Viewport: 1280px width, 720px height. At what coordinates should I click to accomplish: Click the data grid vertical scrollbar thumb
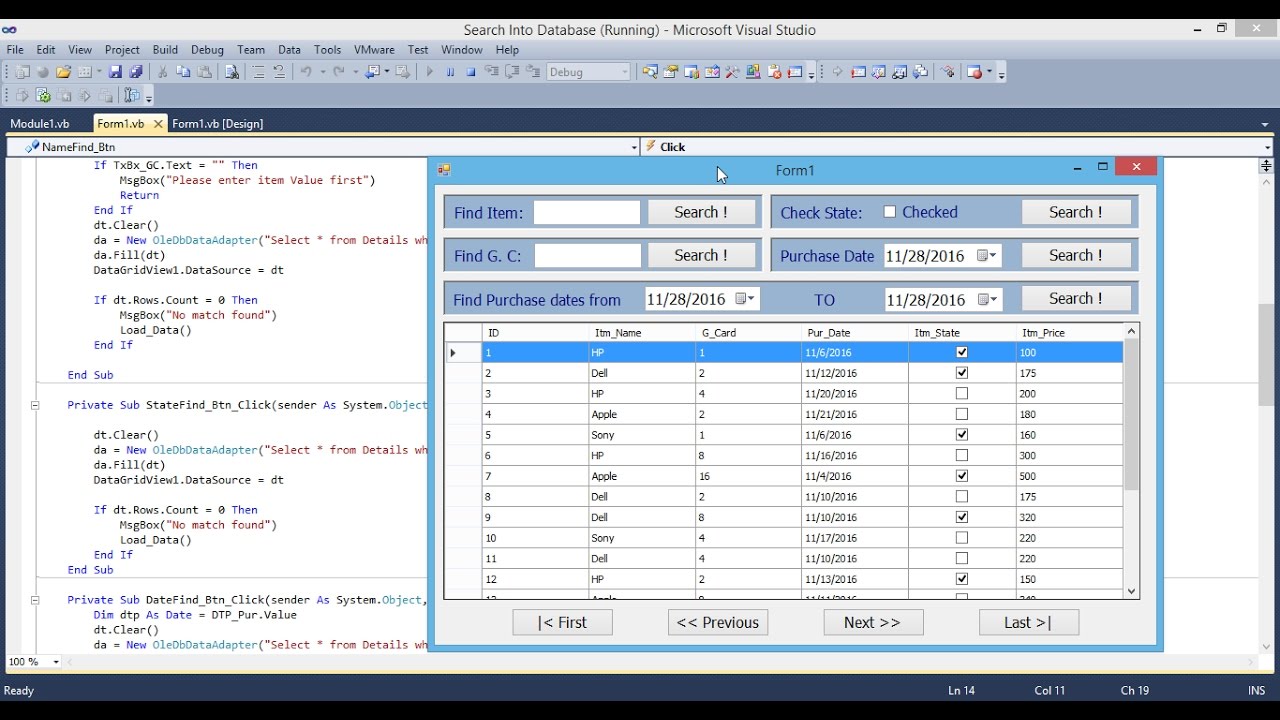pyautogui.click(x=1132, y=414)
